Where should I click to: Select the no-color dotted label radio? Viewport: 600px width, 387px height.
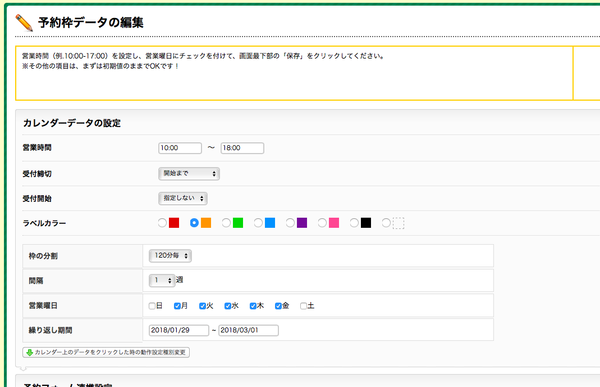pyautogui.click(x=386, y=223)
